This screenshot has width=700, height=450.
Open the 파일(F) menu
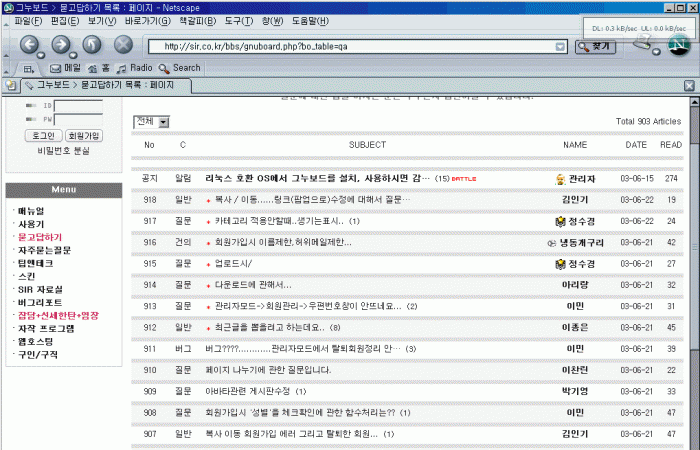[x=22, y=20]
